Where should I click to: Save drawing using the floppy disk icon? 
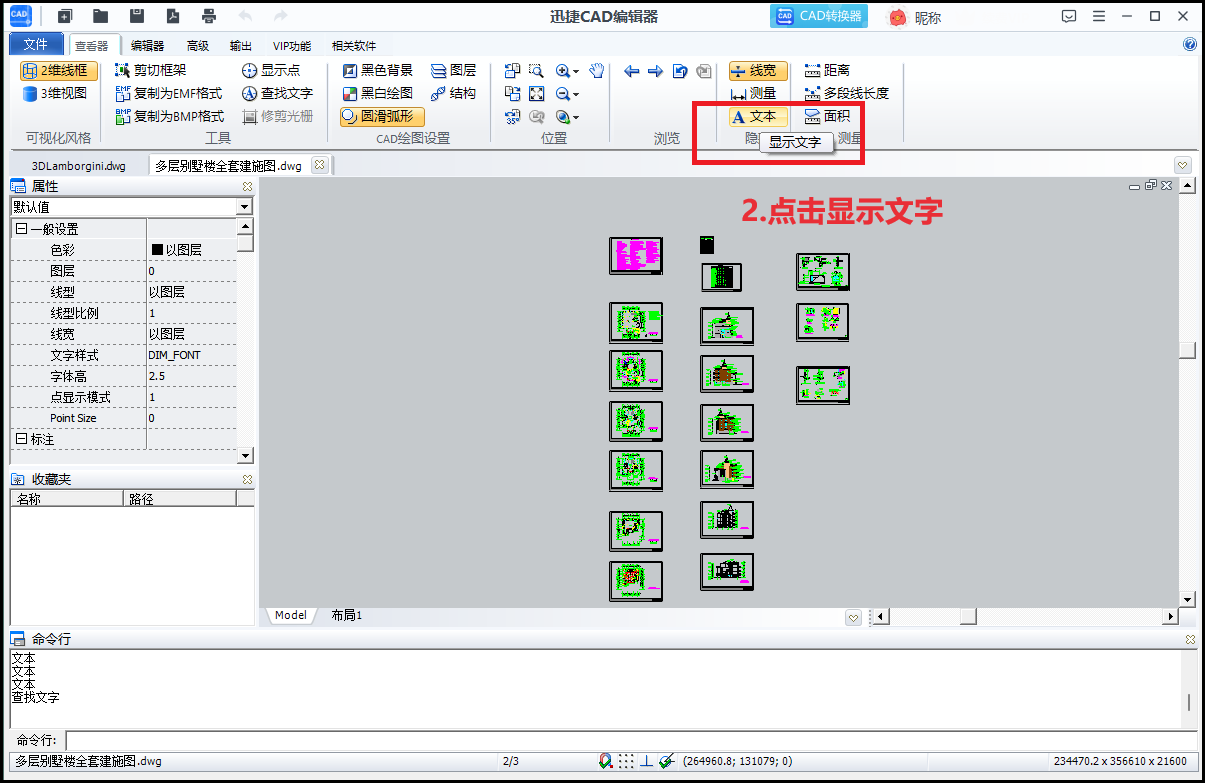coord(137,16)
